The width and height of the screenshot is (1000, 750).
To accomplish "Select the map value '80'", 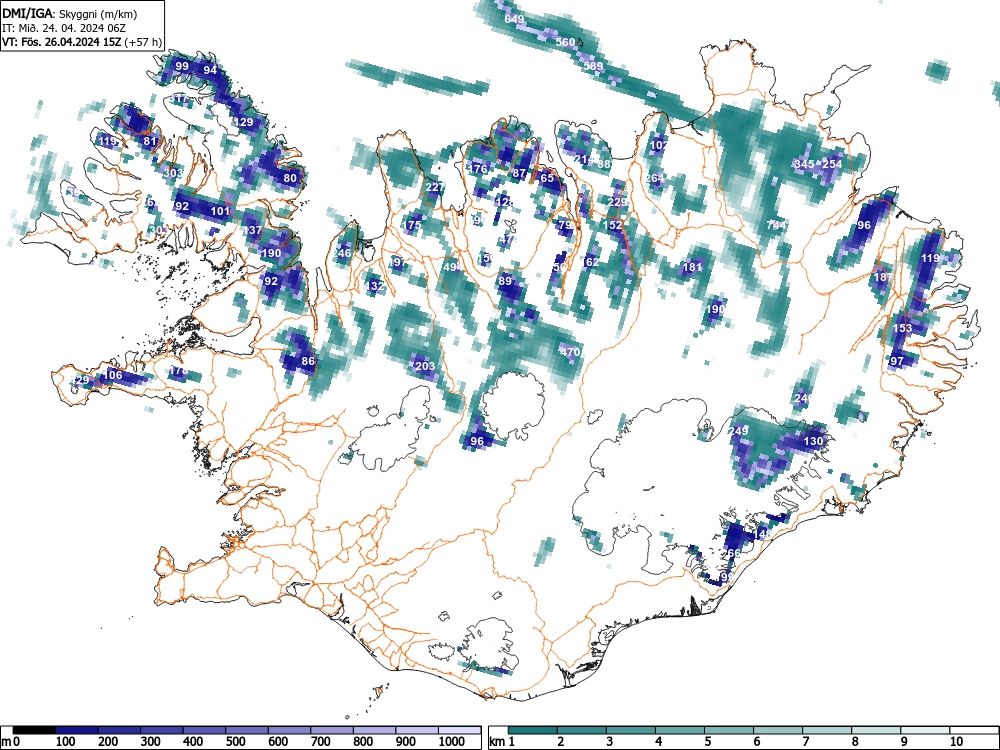I will click(x=290, y=179).
